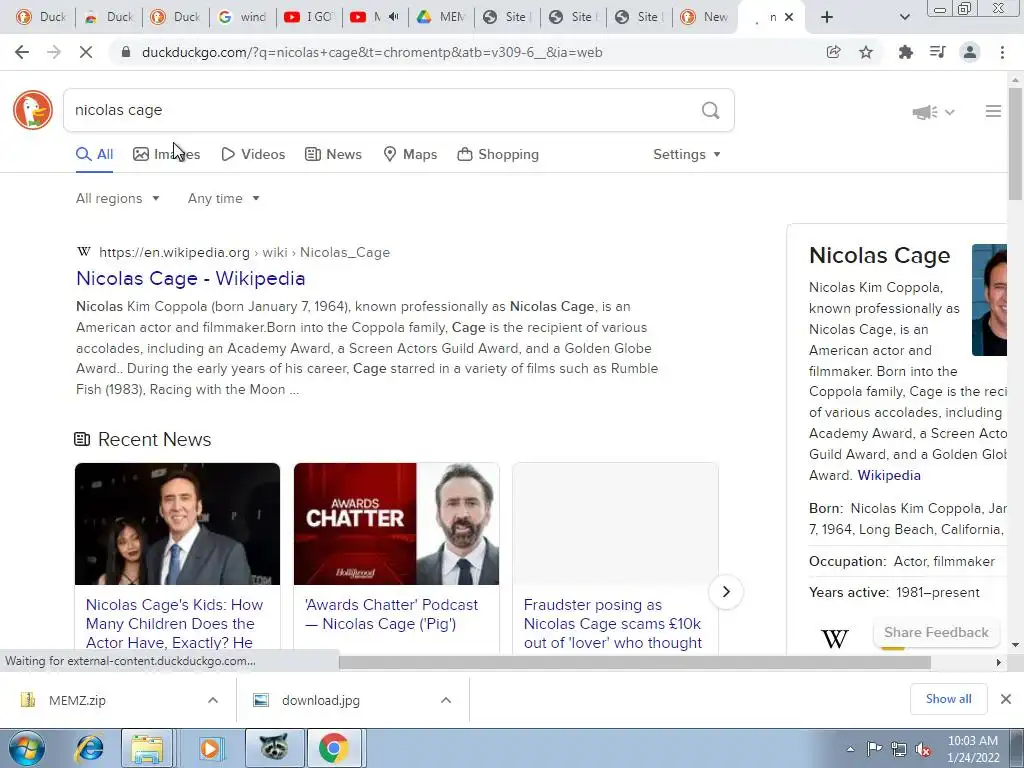Switch to Maps results tab
The width and height of the screenshot is (1024, 768).
click(x=410, y=155)
